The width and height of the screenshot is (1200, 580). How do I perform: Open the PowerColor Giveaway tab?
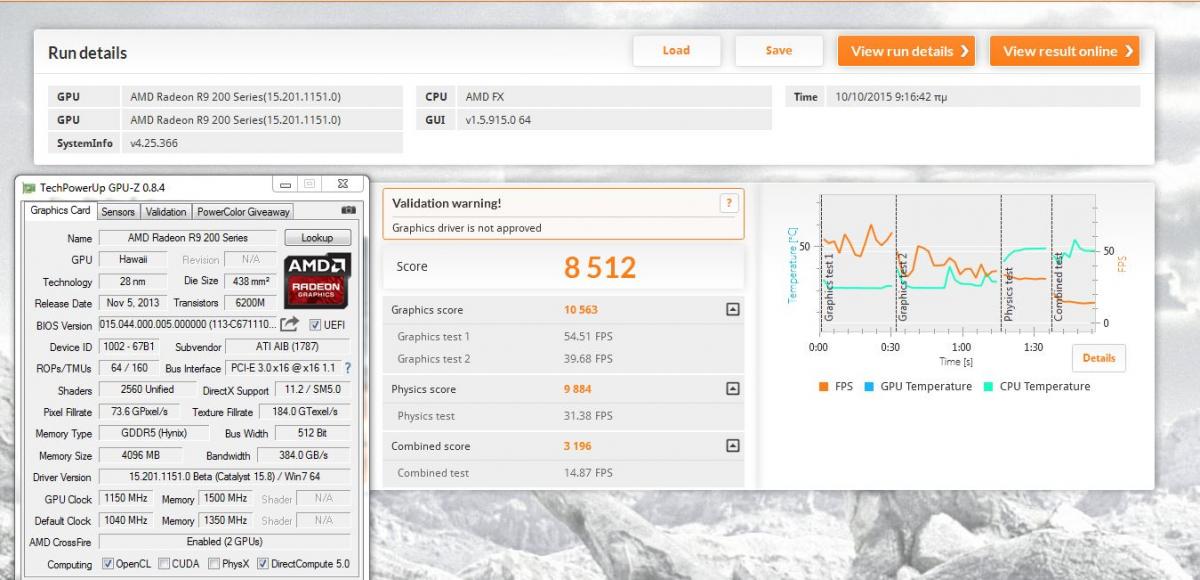coord(243,212)
